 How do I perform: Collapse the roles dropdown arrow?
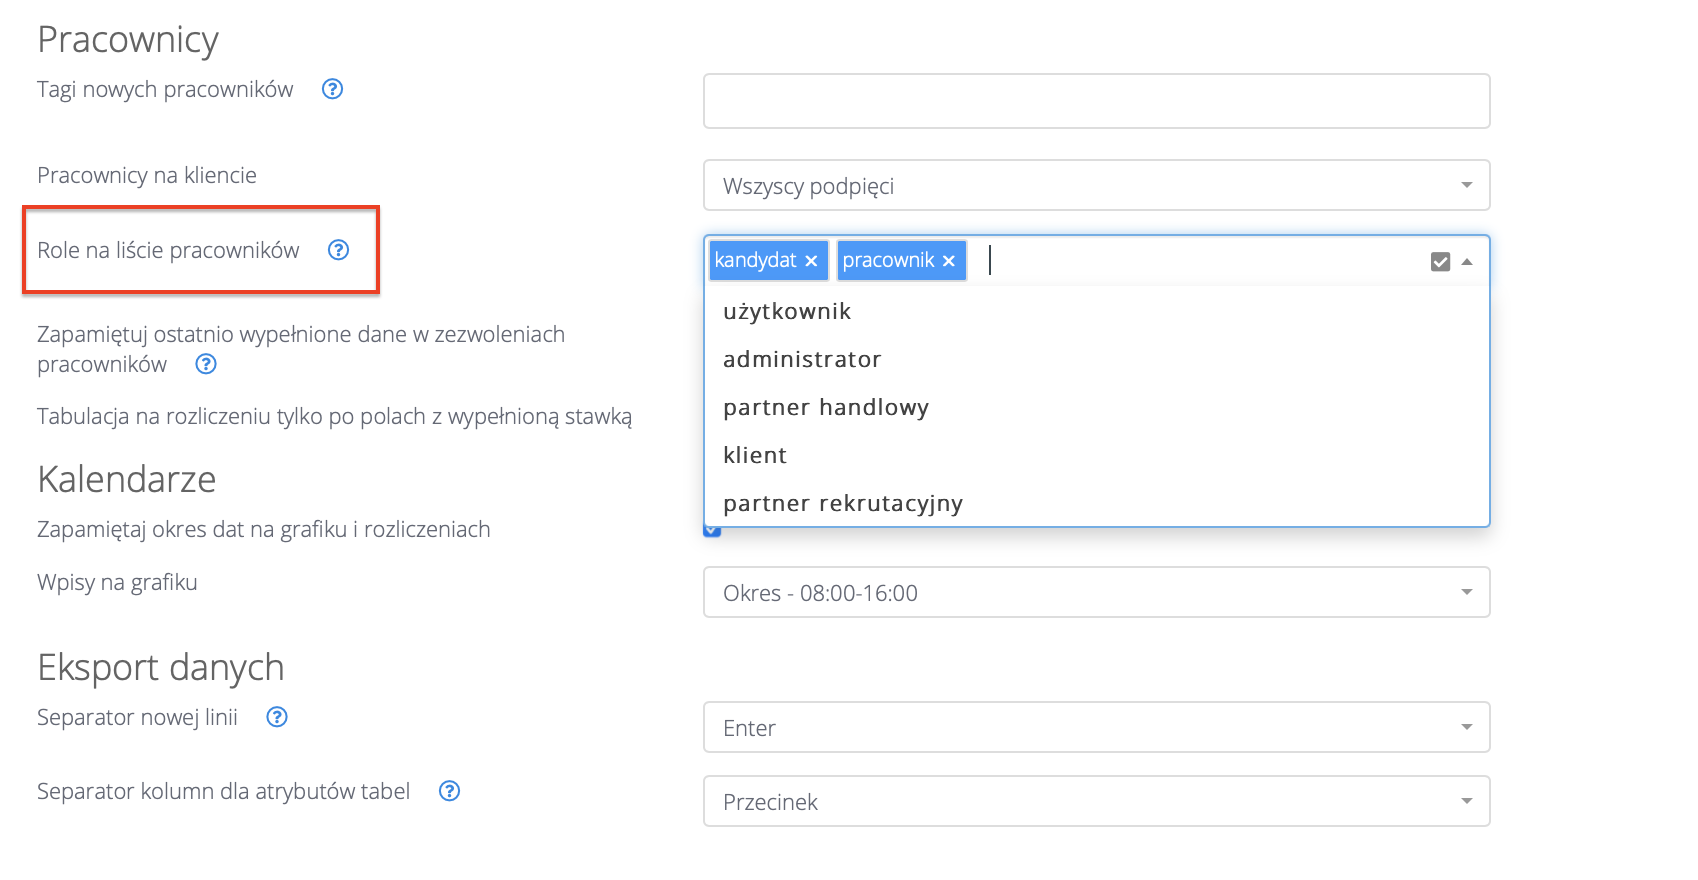click(1467, 262)
